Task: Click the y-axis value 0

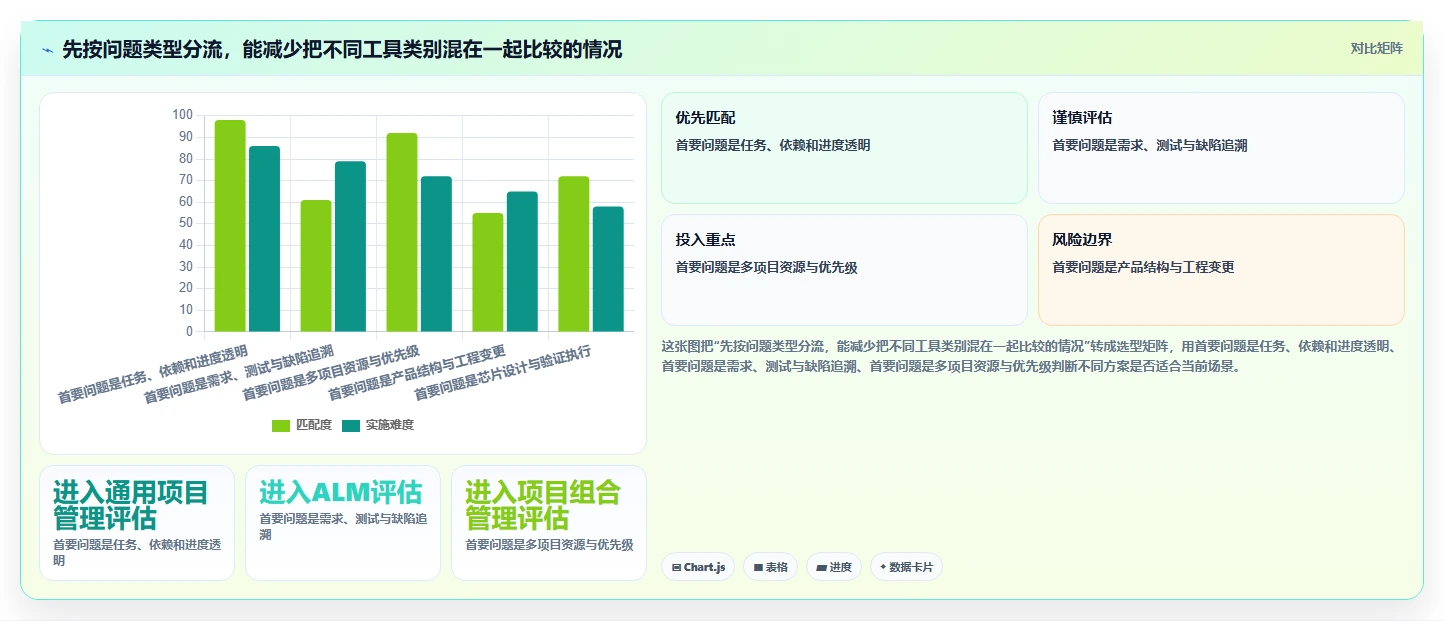Action: point(189,332)
